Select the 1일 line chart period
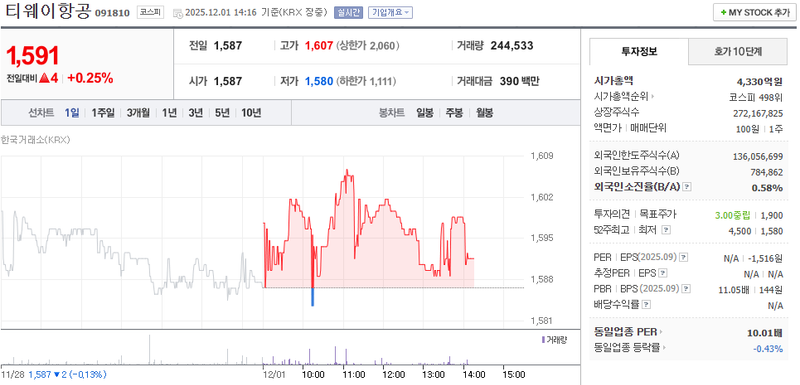 click(72, 113)
